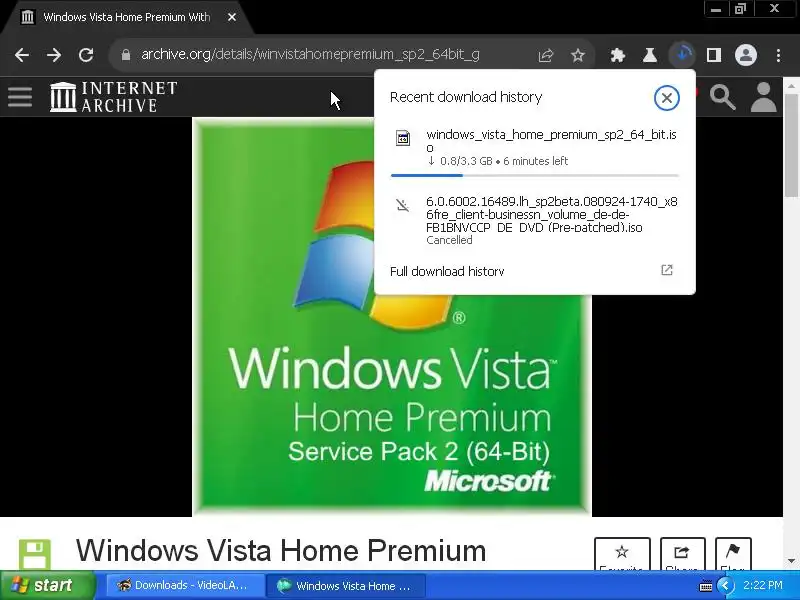Open the Internet Archive hamburger menu
The height and width of the screenshot is (600, 800).
coord(20,97)
